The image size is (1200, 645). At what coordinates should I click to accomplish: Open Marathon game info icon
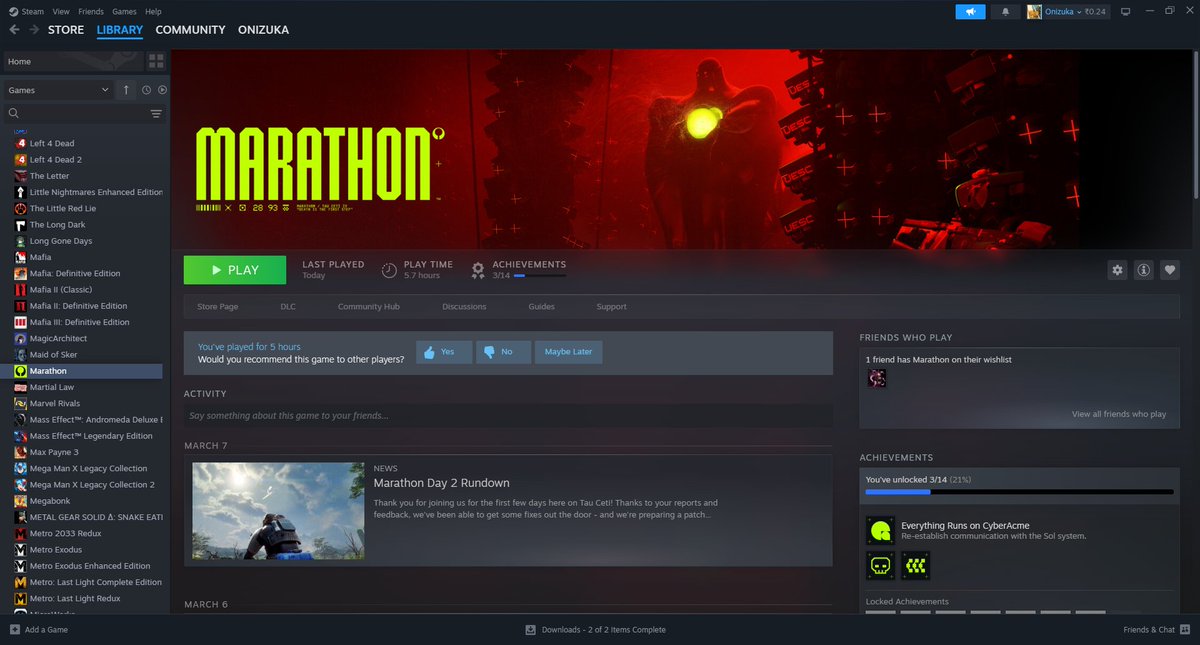click(x=1143, y=270)
